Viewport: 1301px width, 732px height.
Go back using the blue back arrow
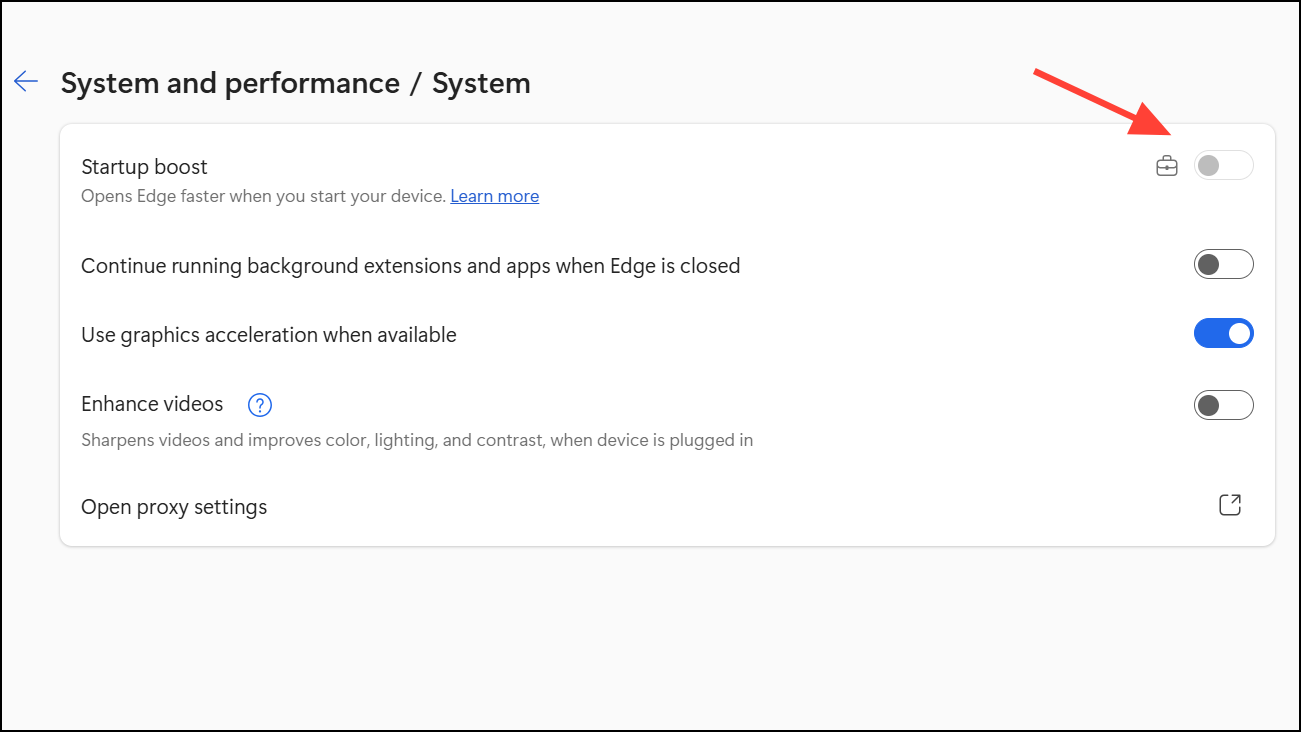tap(26, 82)
